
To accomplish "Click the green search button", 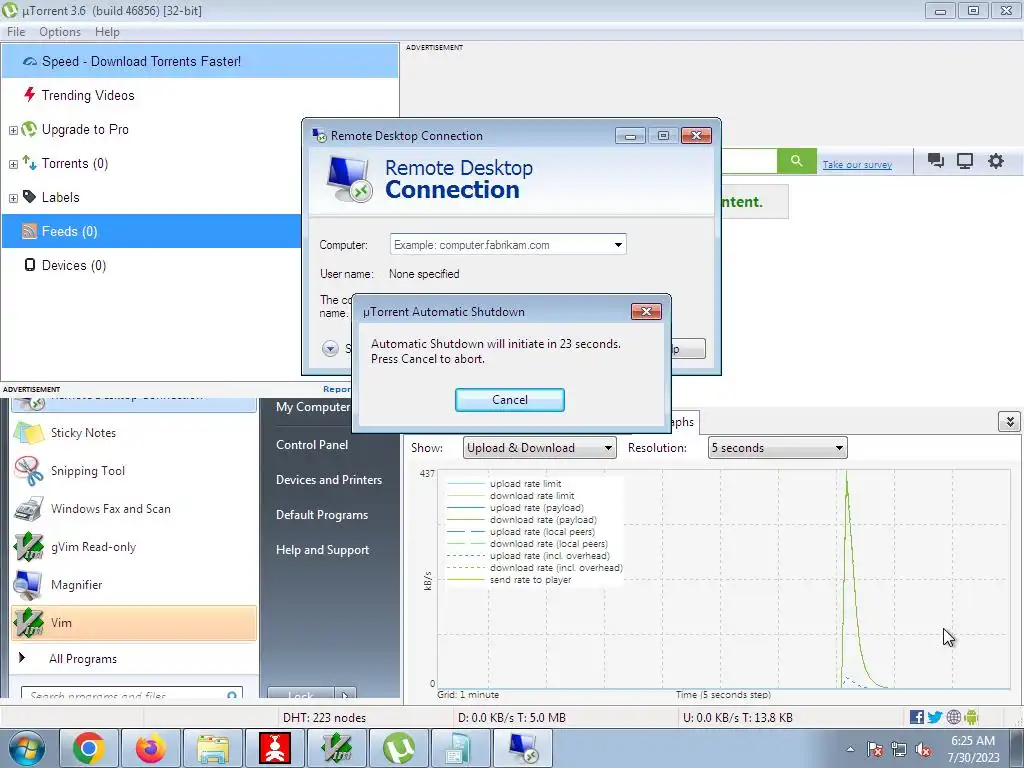I will point(796,161).
